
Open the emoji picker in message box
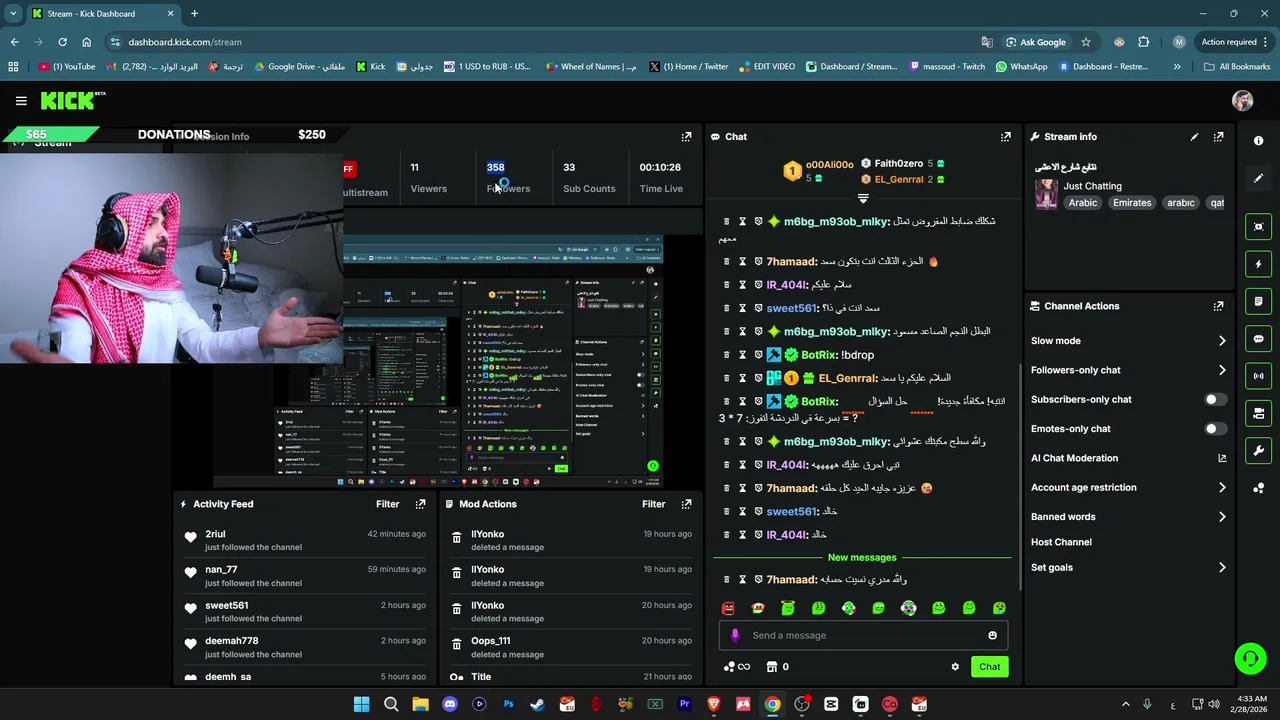[992, 635]
